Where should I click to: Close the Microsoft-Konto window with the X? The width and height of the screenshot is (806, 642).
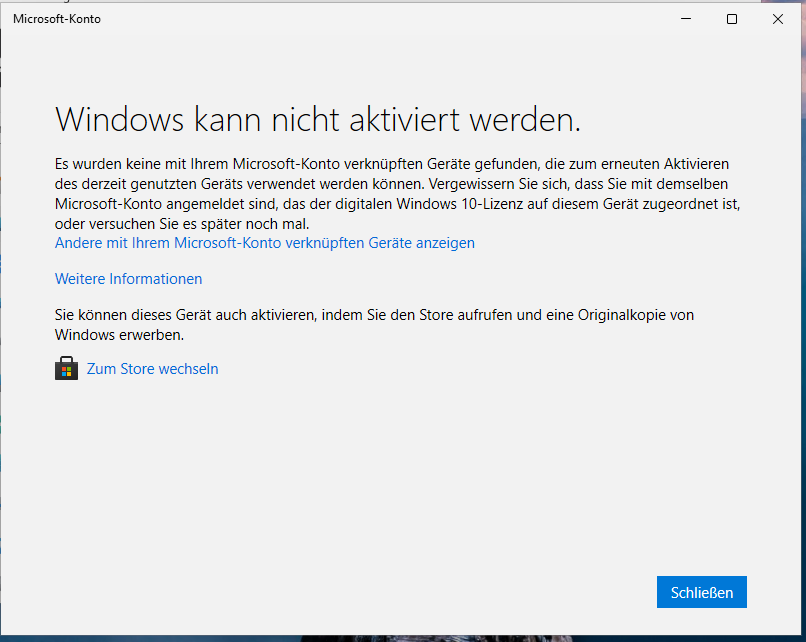[x=778, y=19]
